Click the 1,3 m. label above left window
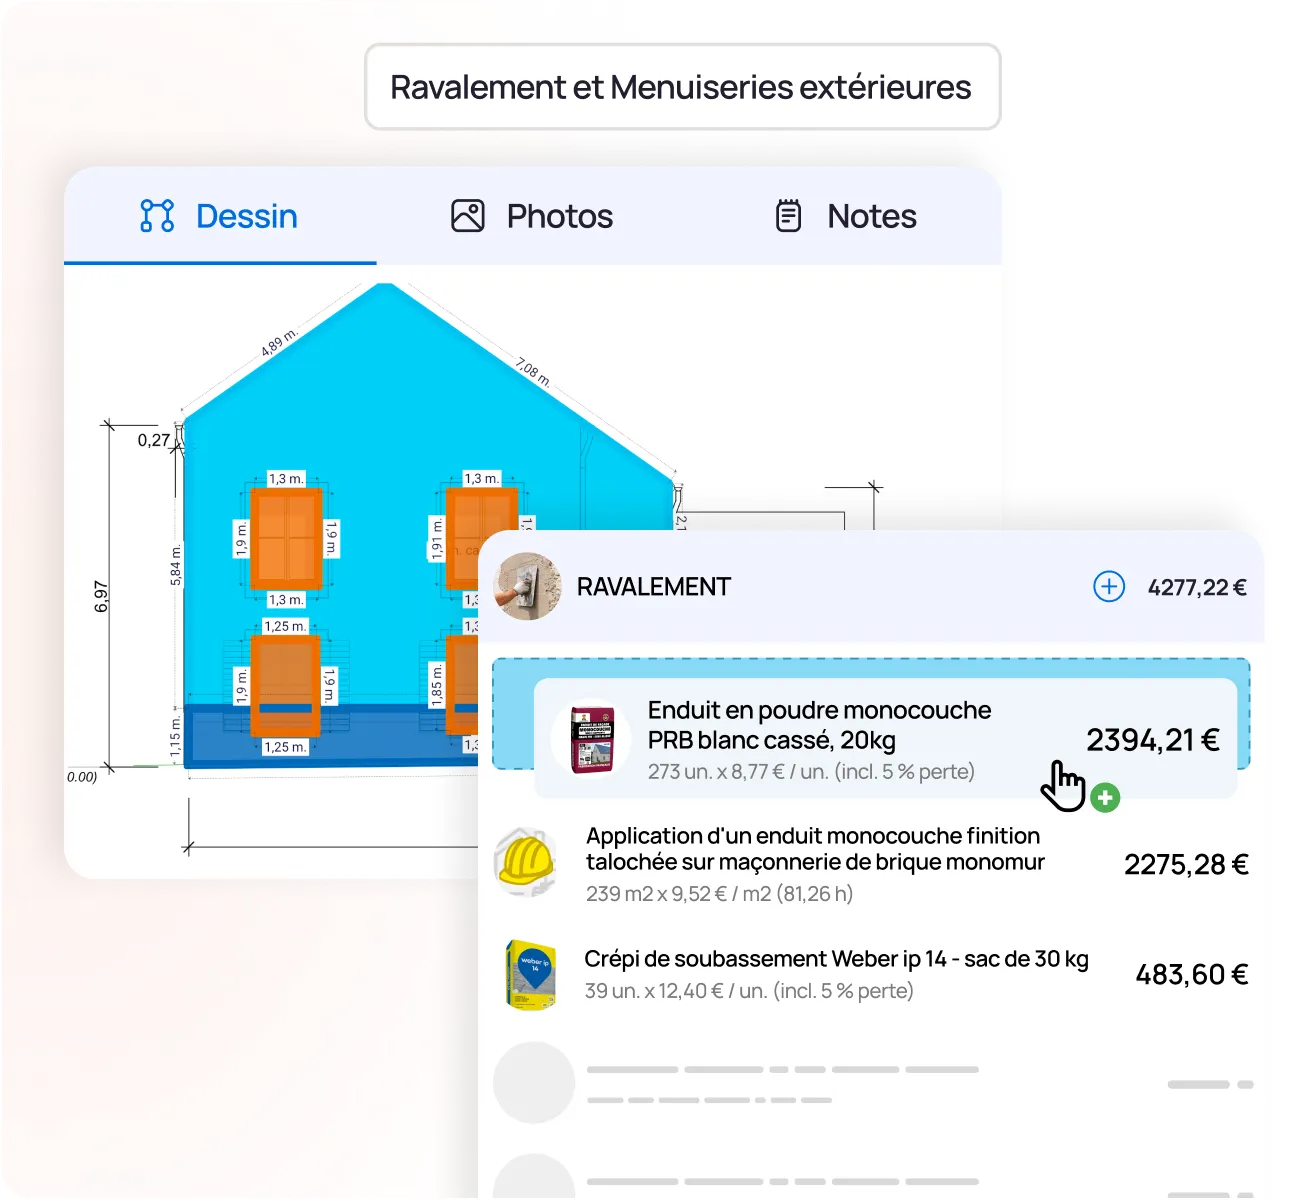 286,479
